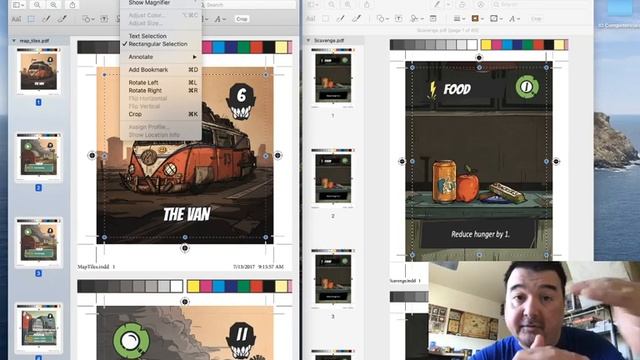This screenshot has width=640, height=360.
Task: Open Shapes menu in Scavenge markup bar
Action: tap(382, 19)
